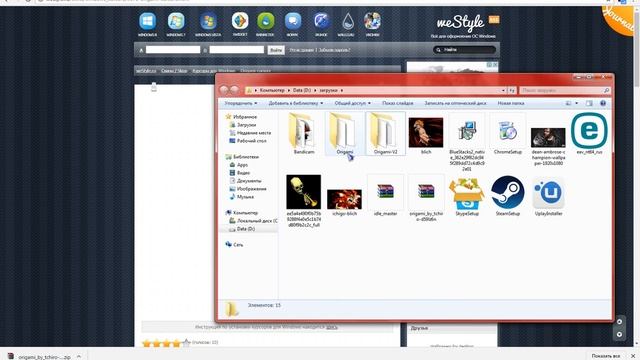640x360 pixels.
Task: Click Забыли пароль link
Action: point(334,50)
